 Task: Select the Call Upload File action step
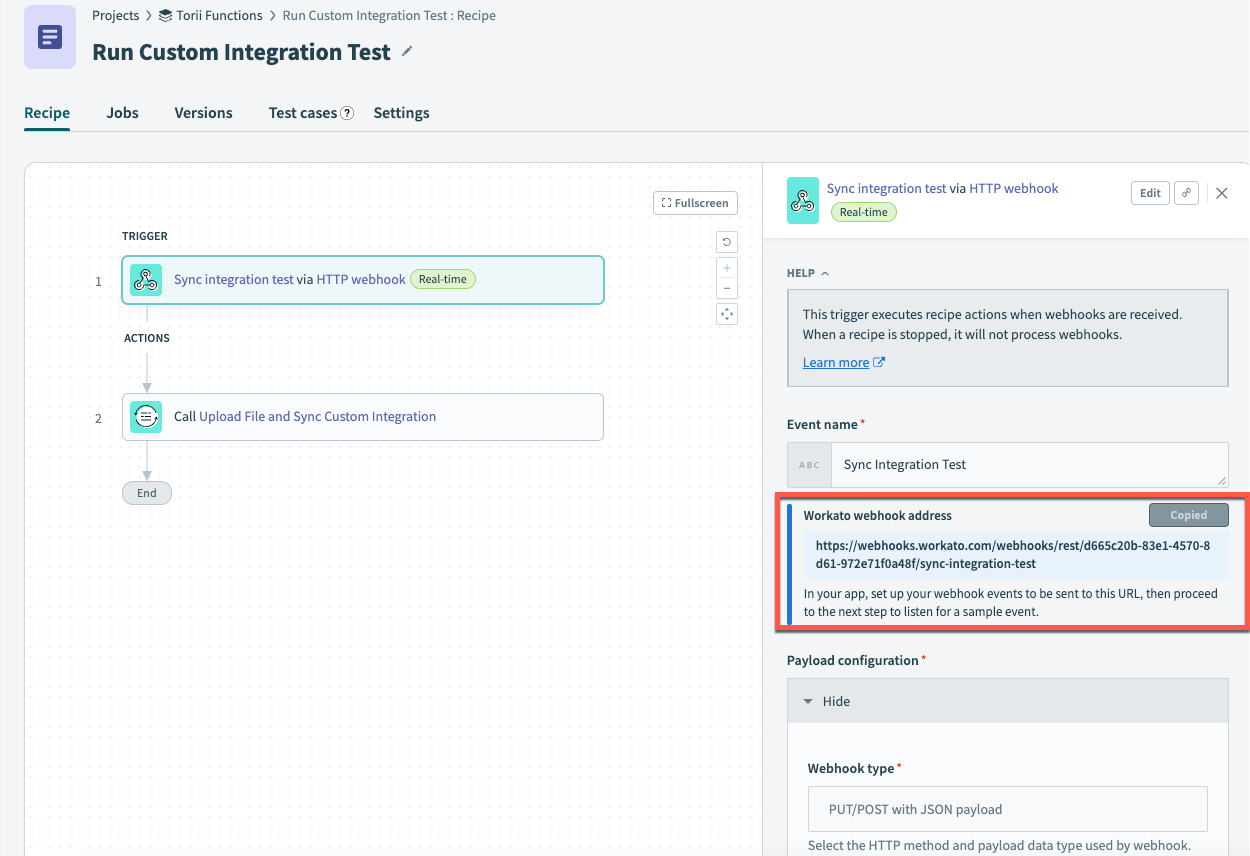pyautogui.click(x=363, y=417)
